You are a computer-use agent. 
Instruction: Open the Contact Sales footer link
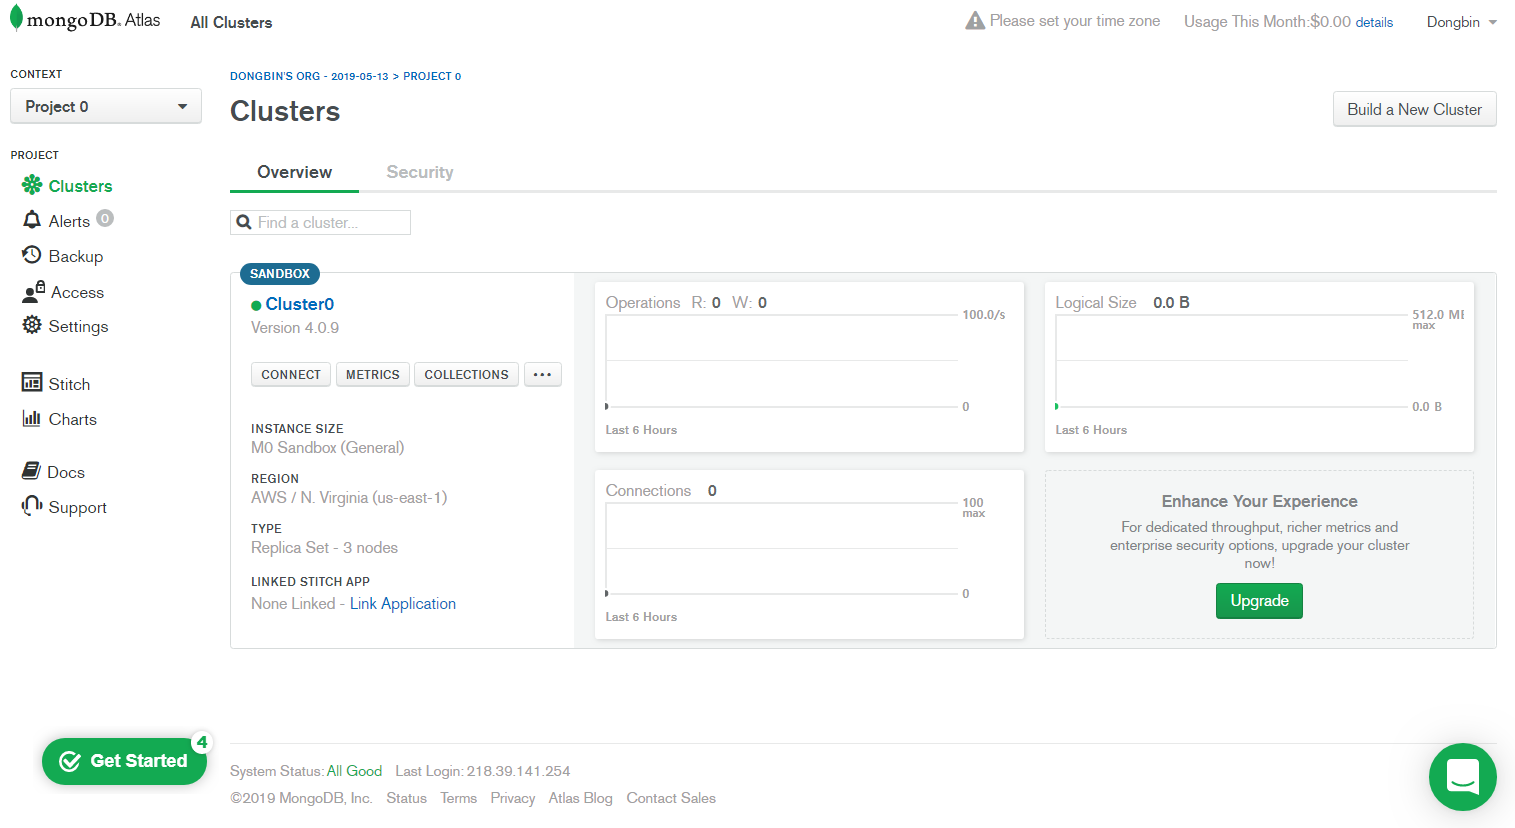point(671,798)
